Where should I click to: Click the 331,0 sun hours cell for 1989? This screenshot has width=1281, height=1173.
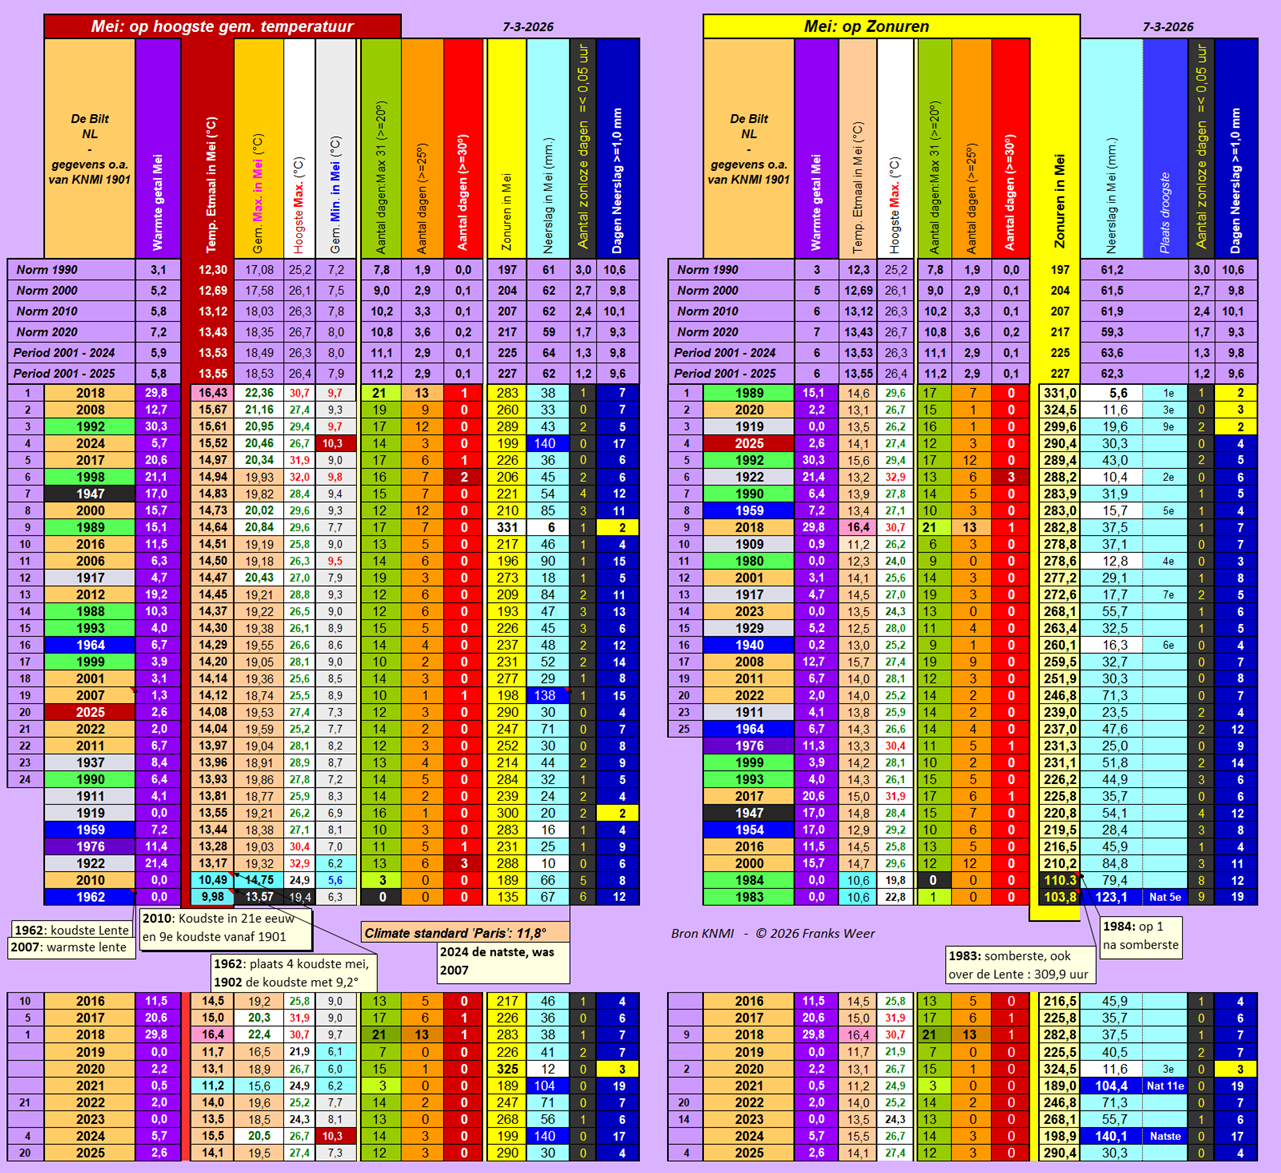1059,393
